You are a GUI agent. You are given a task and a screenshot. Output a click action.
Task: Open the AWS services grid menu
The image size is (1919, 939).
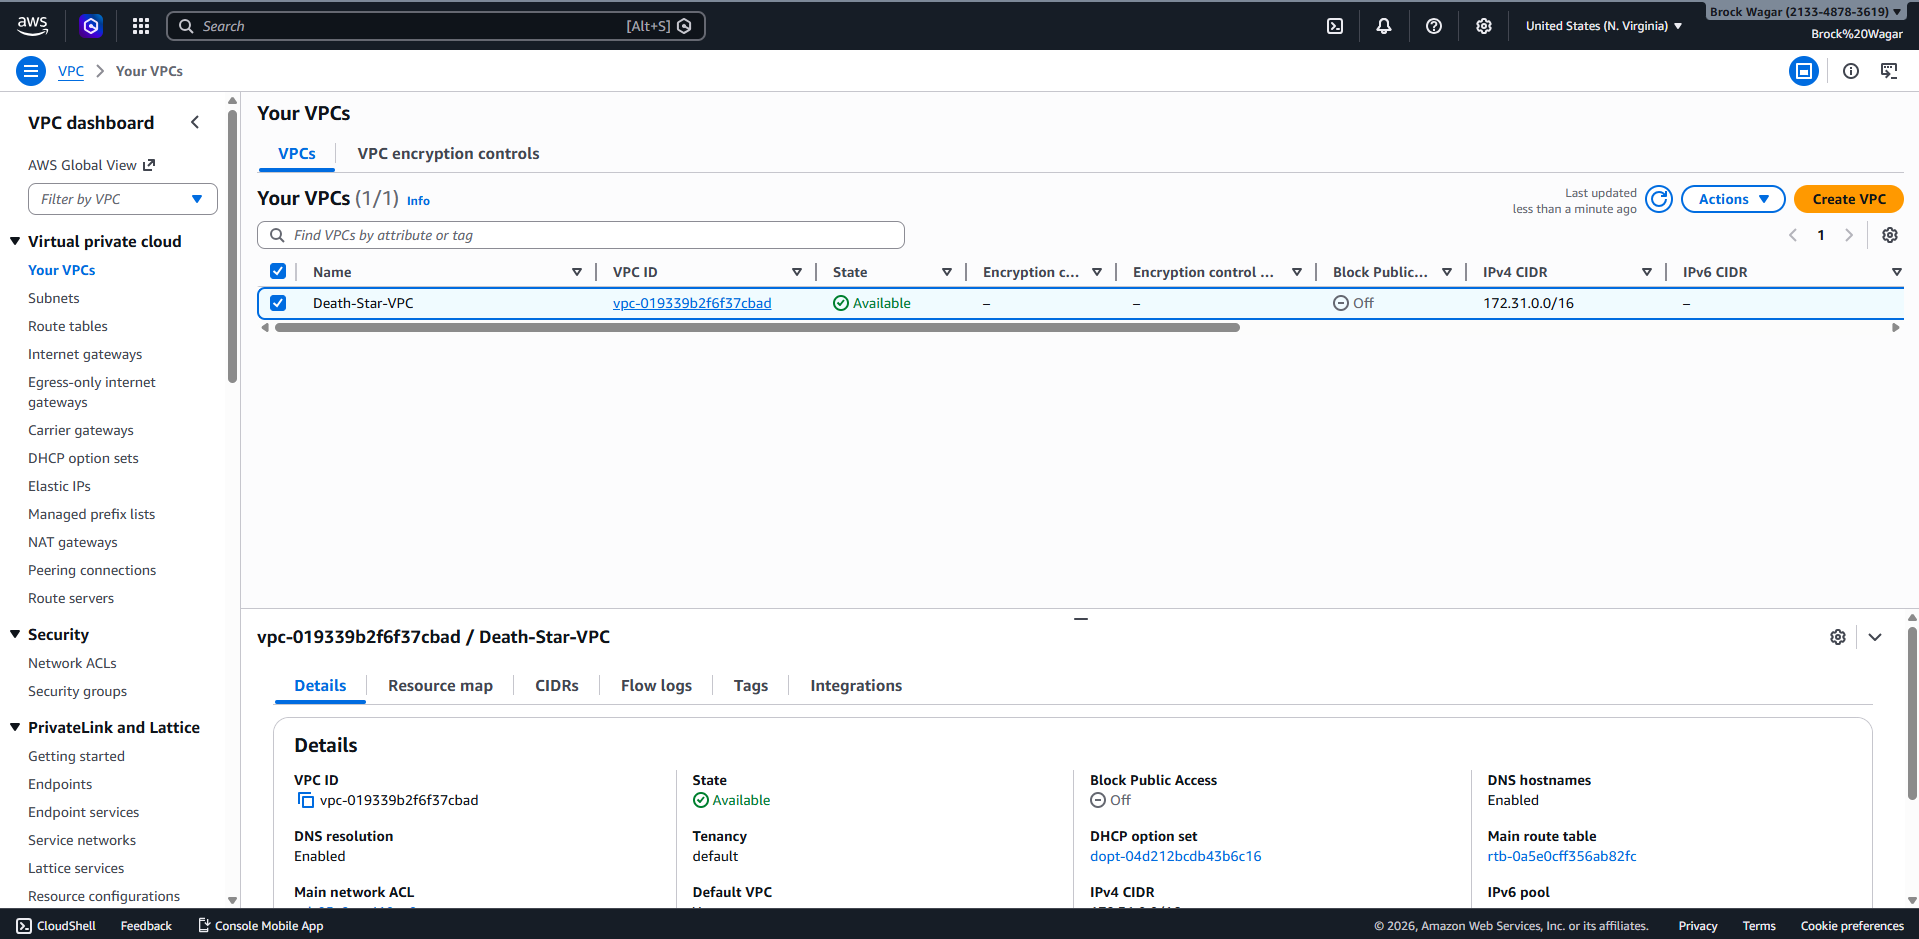pyautogui.click(x=141, y=26)
